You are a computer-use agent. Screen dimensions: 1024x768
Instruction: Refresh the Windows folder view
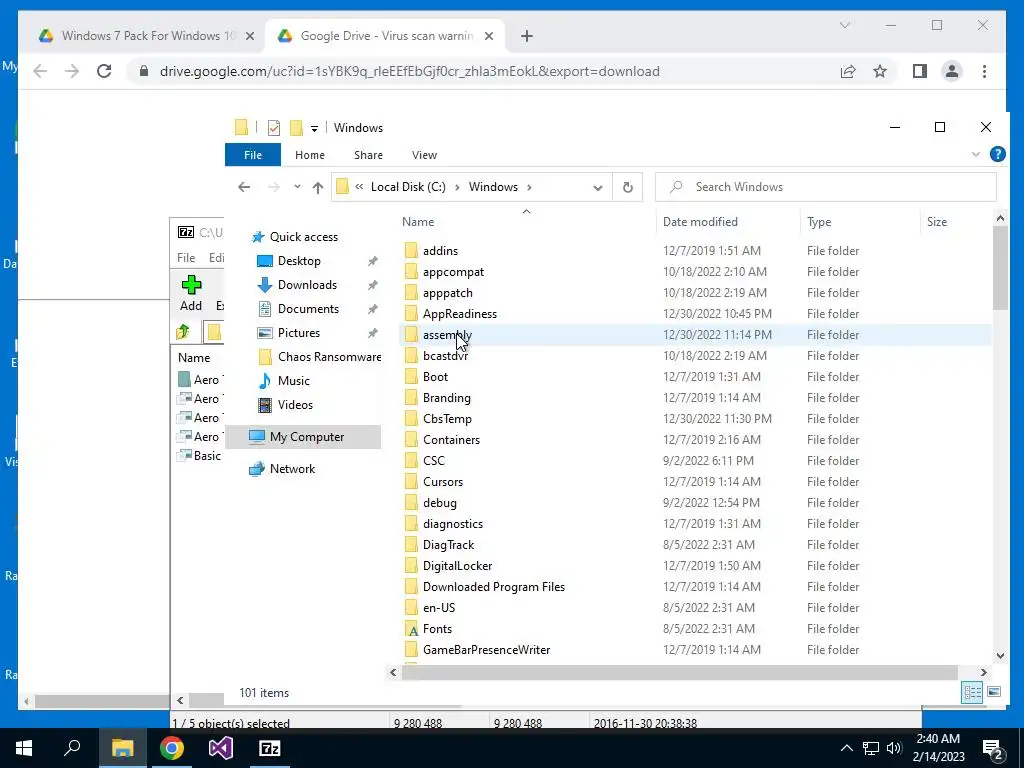(628, 187)
